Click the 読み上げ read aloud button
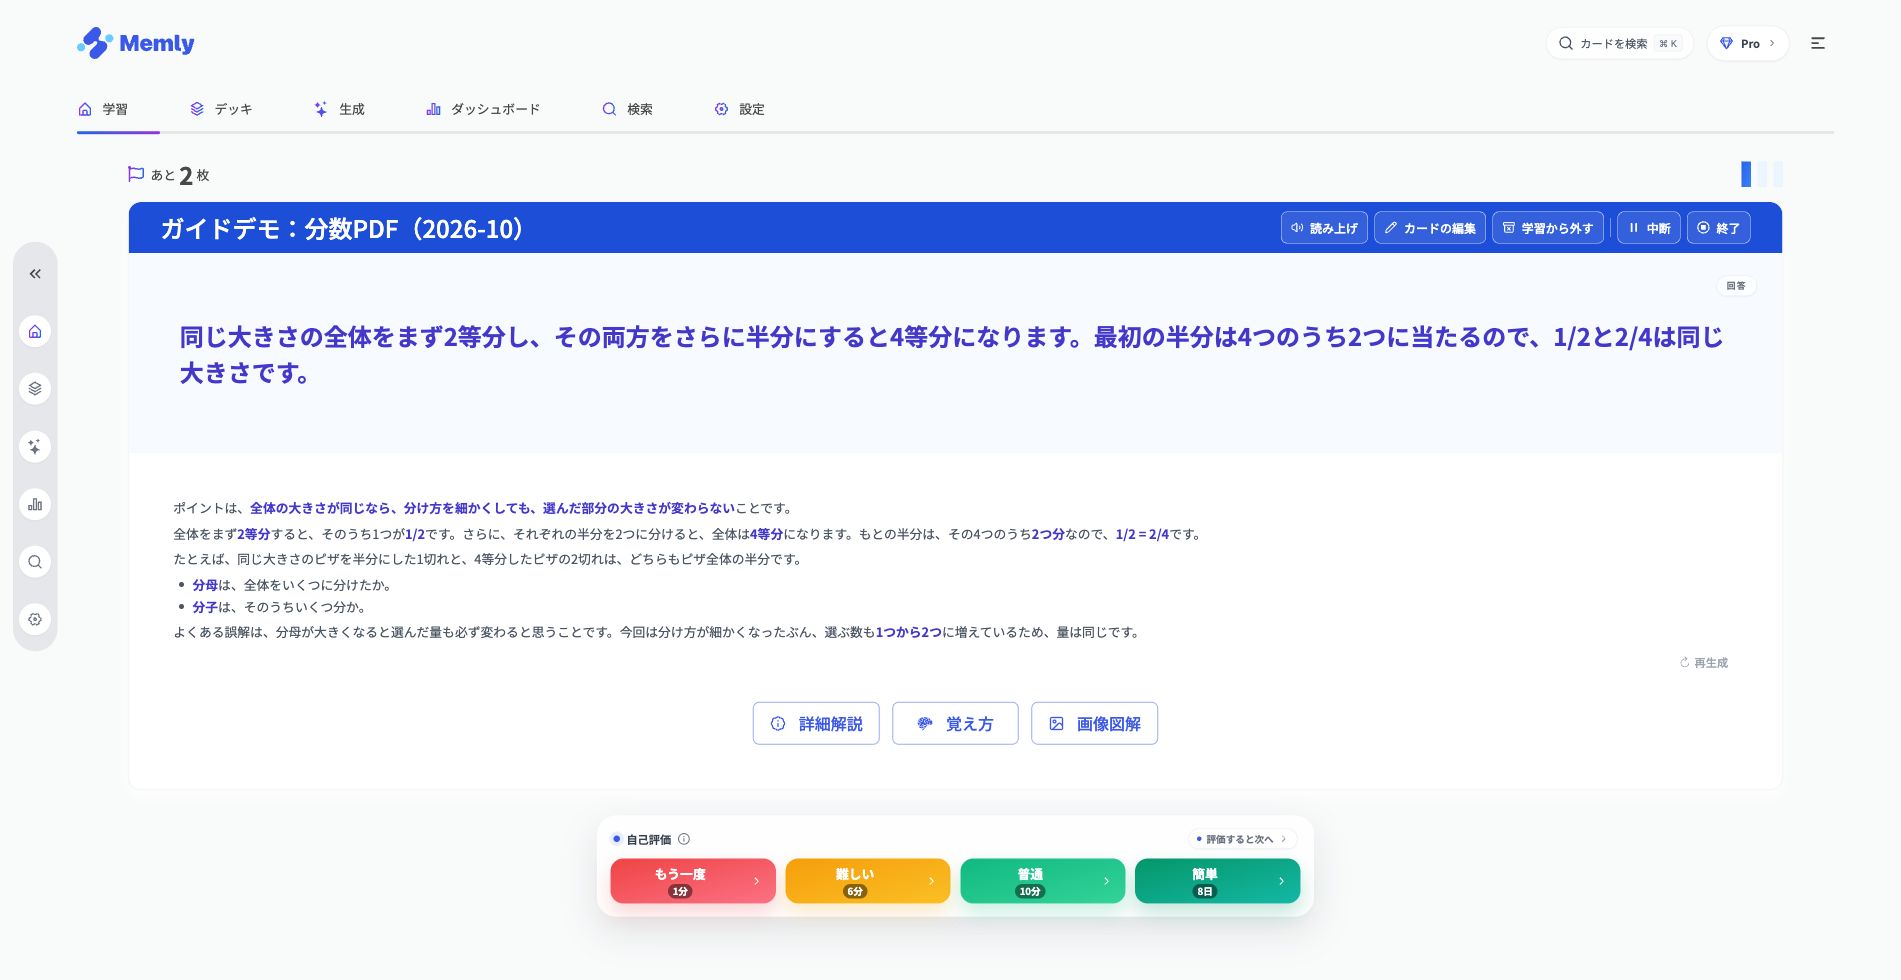This screenshot has width=1901, height=980. point(1324,228)
